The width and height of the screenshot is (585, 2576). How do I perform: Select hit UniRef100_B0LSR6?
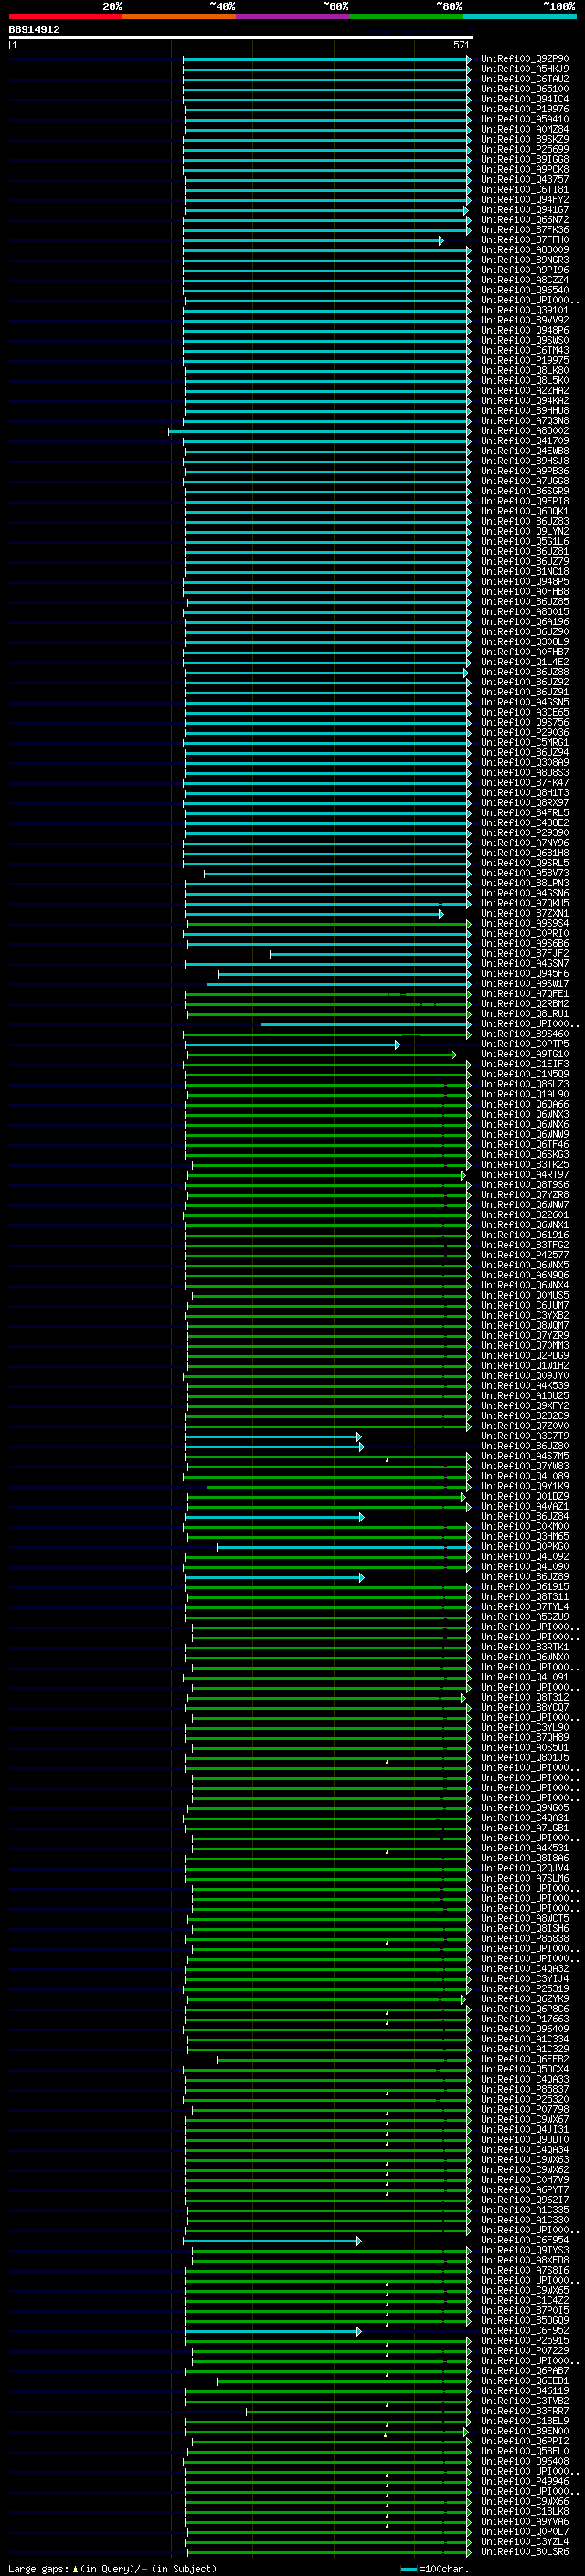[x=524, y=2551]
